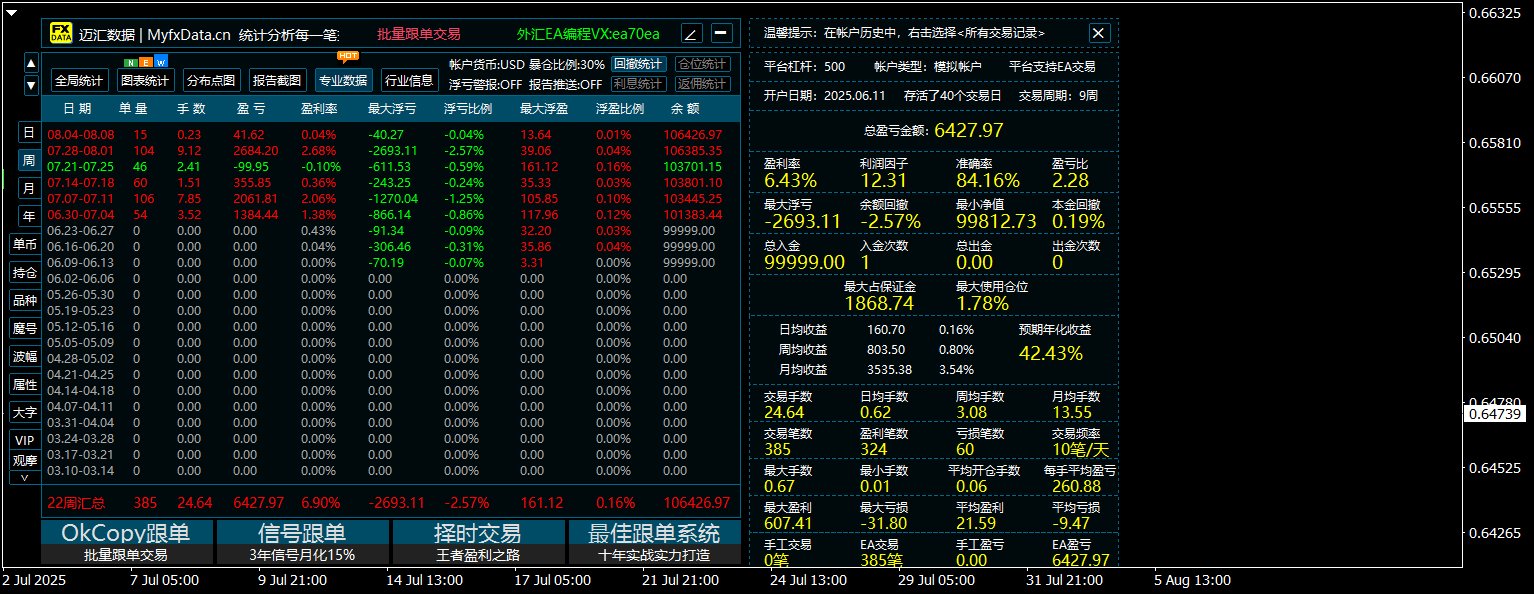The height and width of the screenshot is (594, 1534).
Task: Click the 返佣统计 rebate statistics button
Action: pos(703,84)
